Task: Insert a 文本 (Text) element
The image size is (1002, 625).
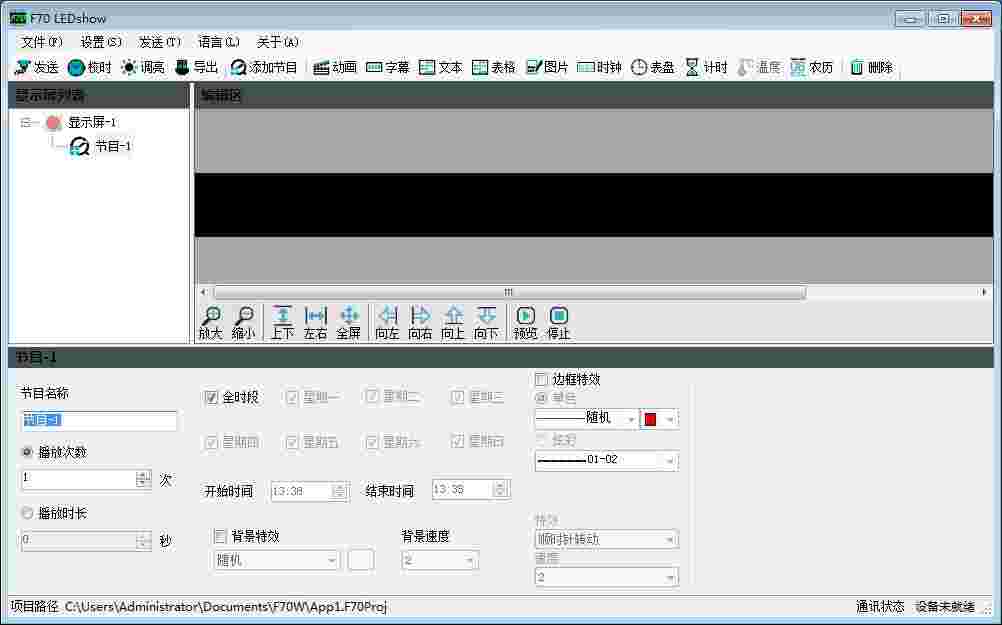Action: point(441,67)
